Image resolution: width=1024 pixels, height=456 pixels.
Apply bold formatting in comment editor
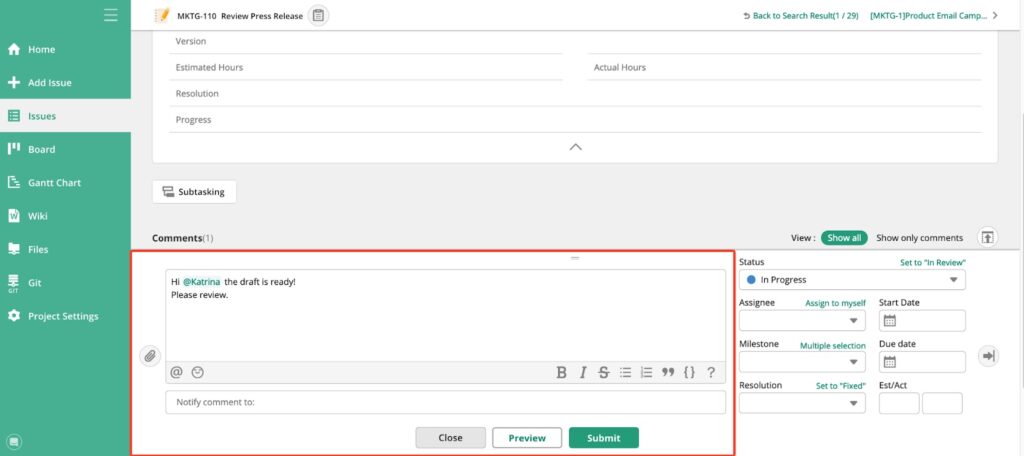pyautogui.click(x=561, y=372)
